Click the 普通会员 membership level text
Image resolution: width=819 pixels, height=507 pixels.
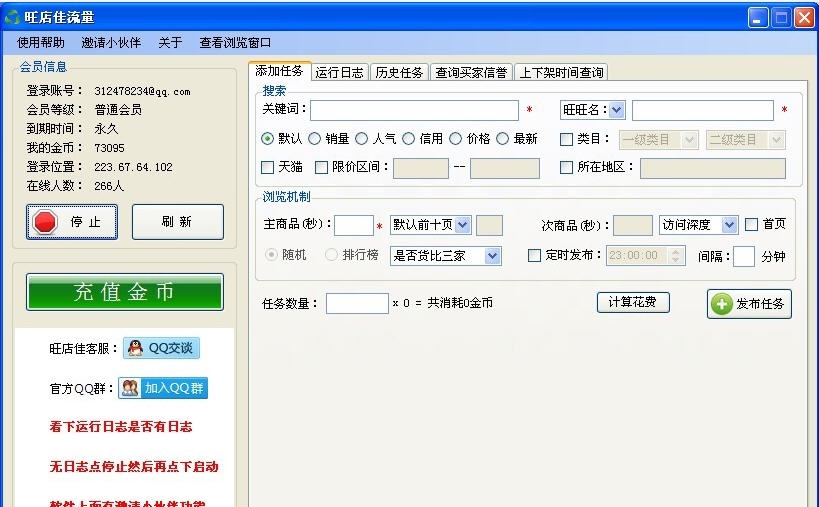[x=118, y=110]
